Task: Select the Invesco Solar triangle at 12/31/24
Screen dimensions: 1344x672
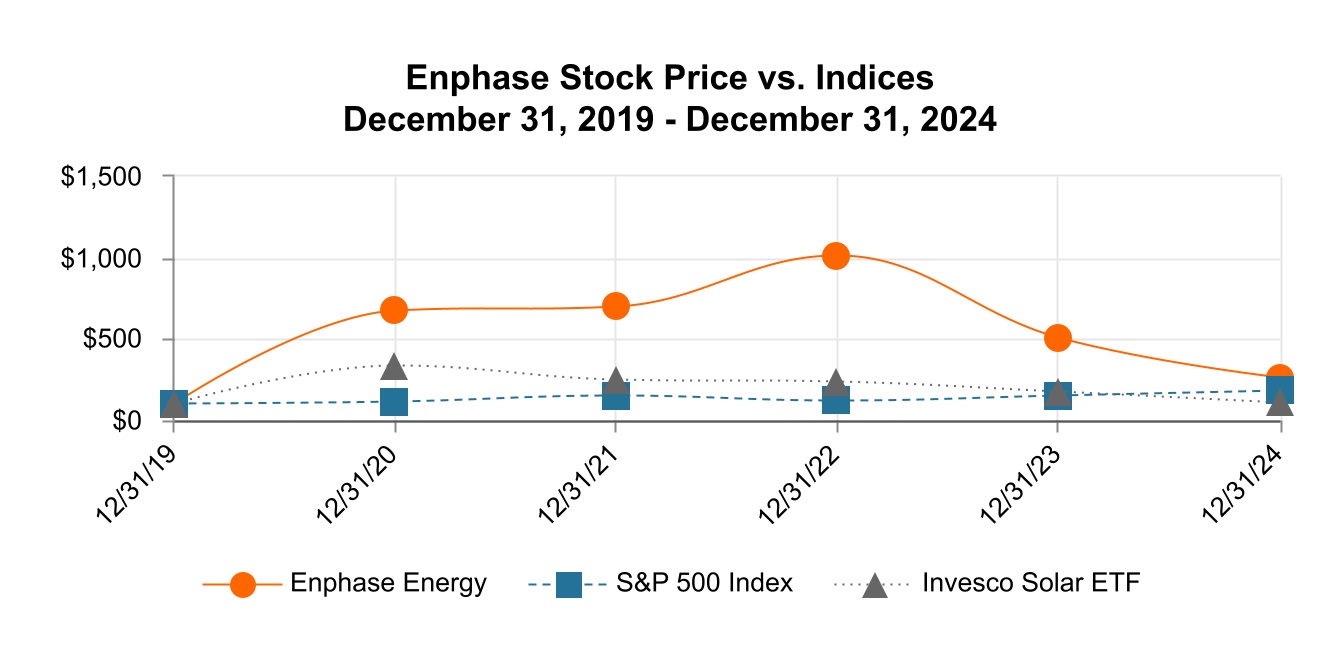Action: 1279,403
